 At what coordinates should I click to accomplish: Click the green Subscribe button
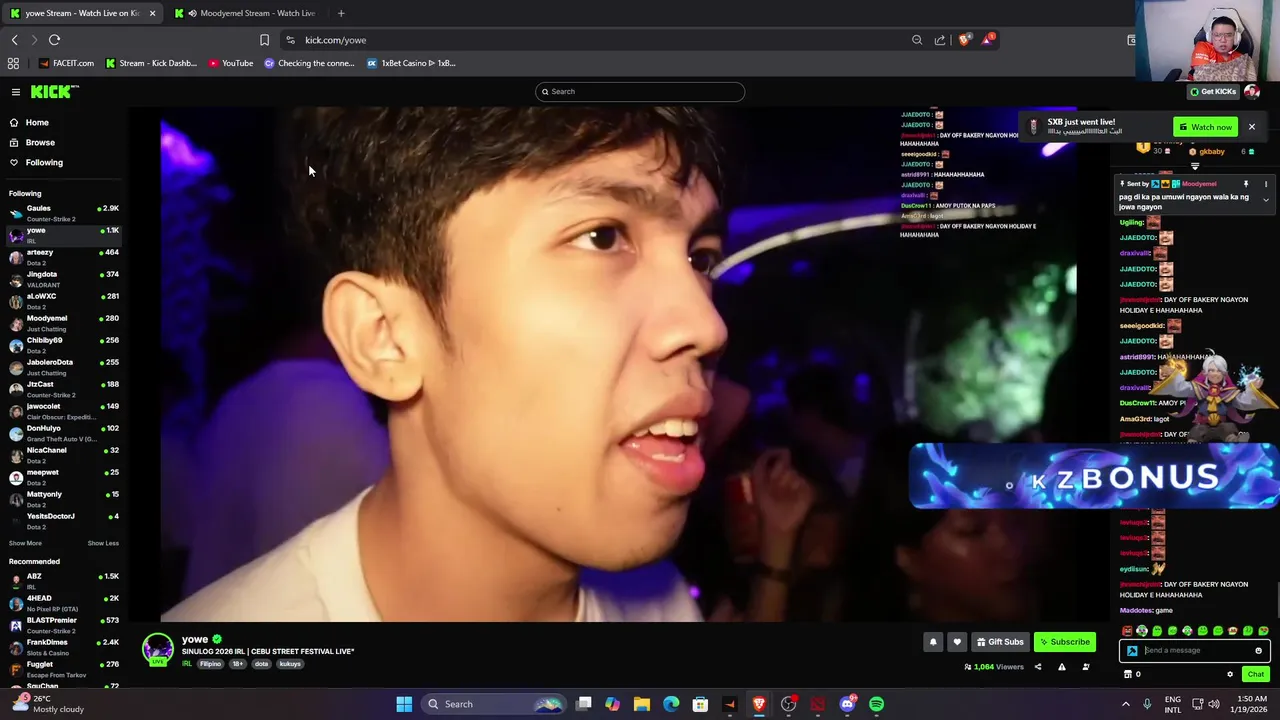point(1065,642)
